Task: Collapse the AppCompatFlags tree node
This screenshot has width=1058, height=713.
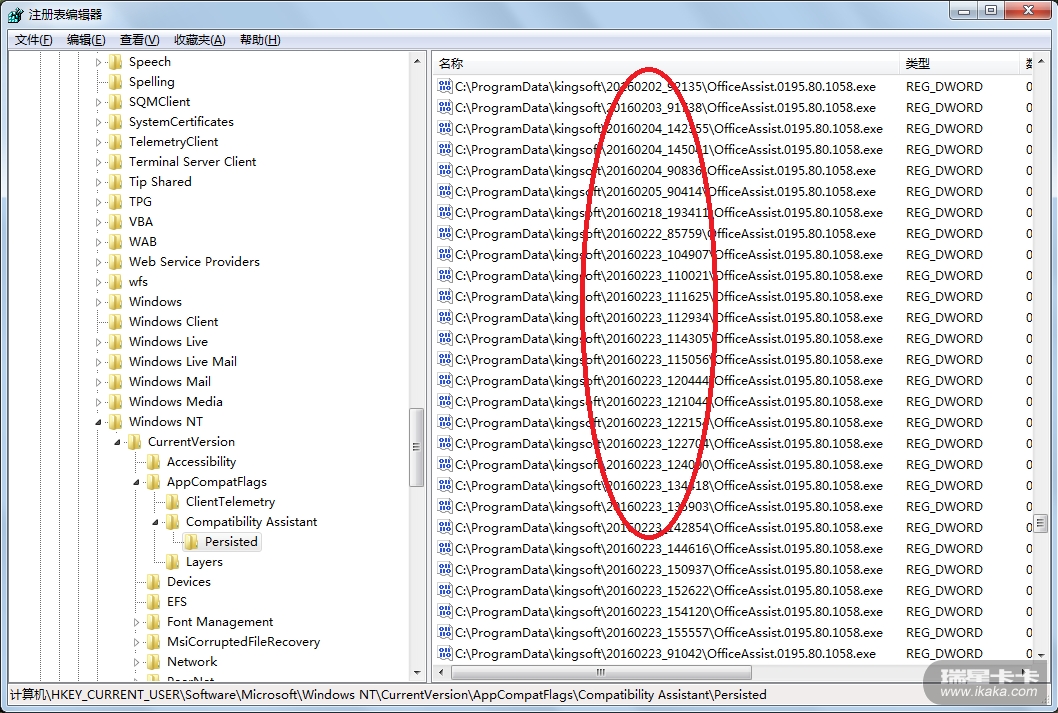Action: pos(136,482)
